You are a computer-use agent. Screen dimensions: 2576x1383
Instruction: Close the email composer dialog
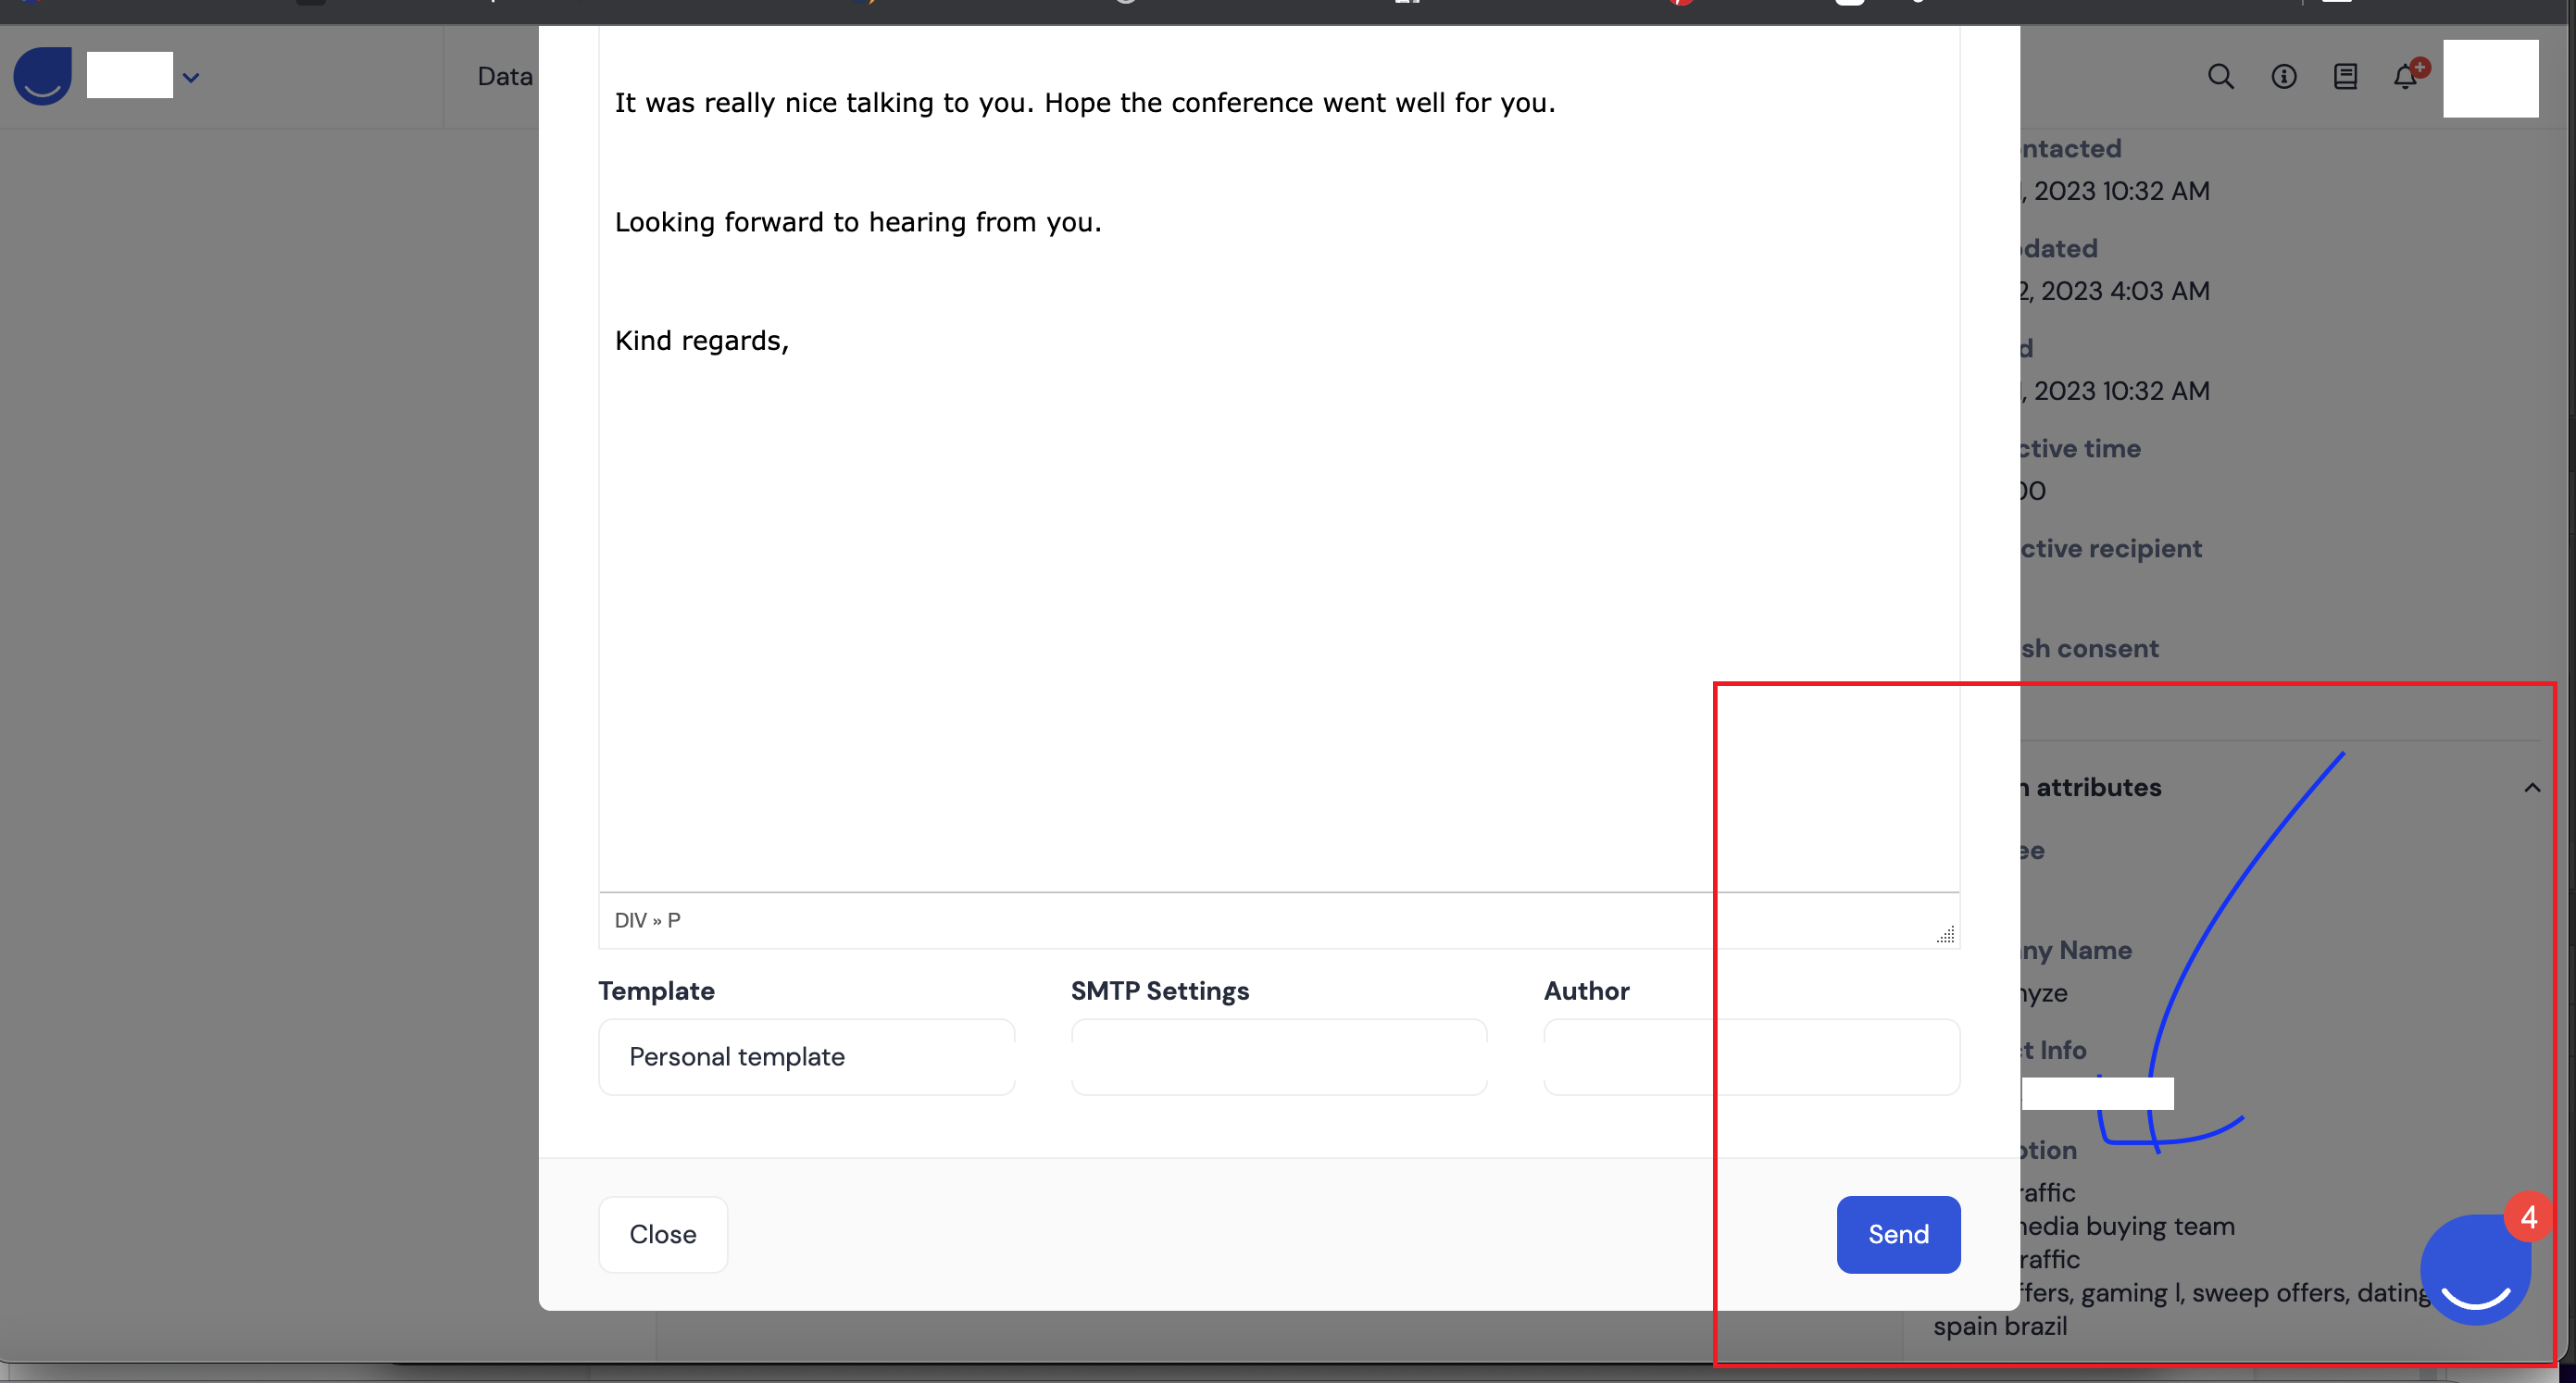coord(663,1234)
